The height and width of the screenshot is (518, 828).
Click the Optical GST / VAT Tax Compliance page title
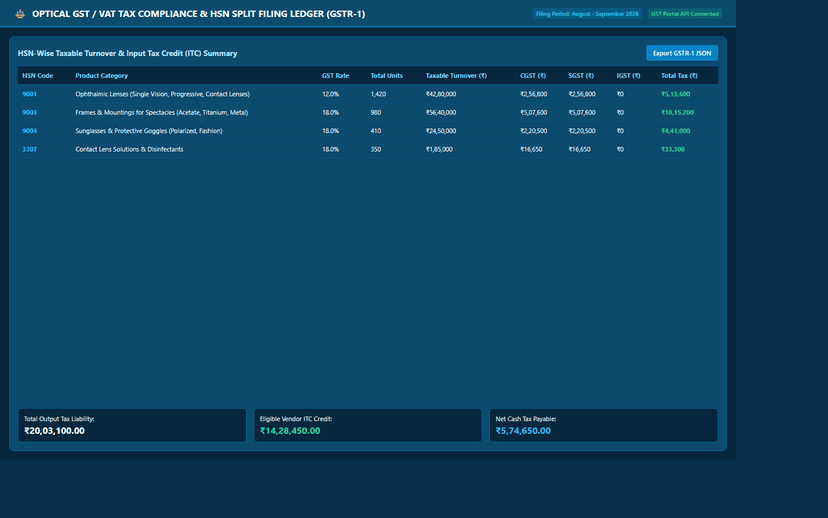[199, 14]
